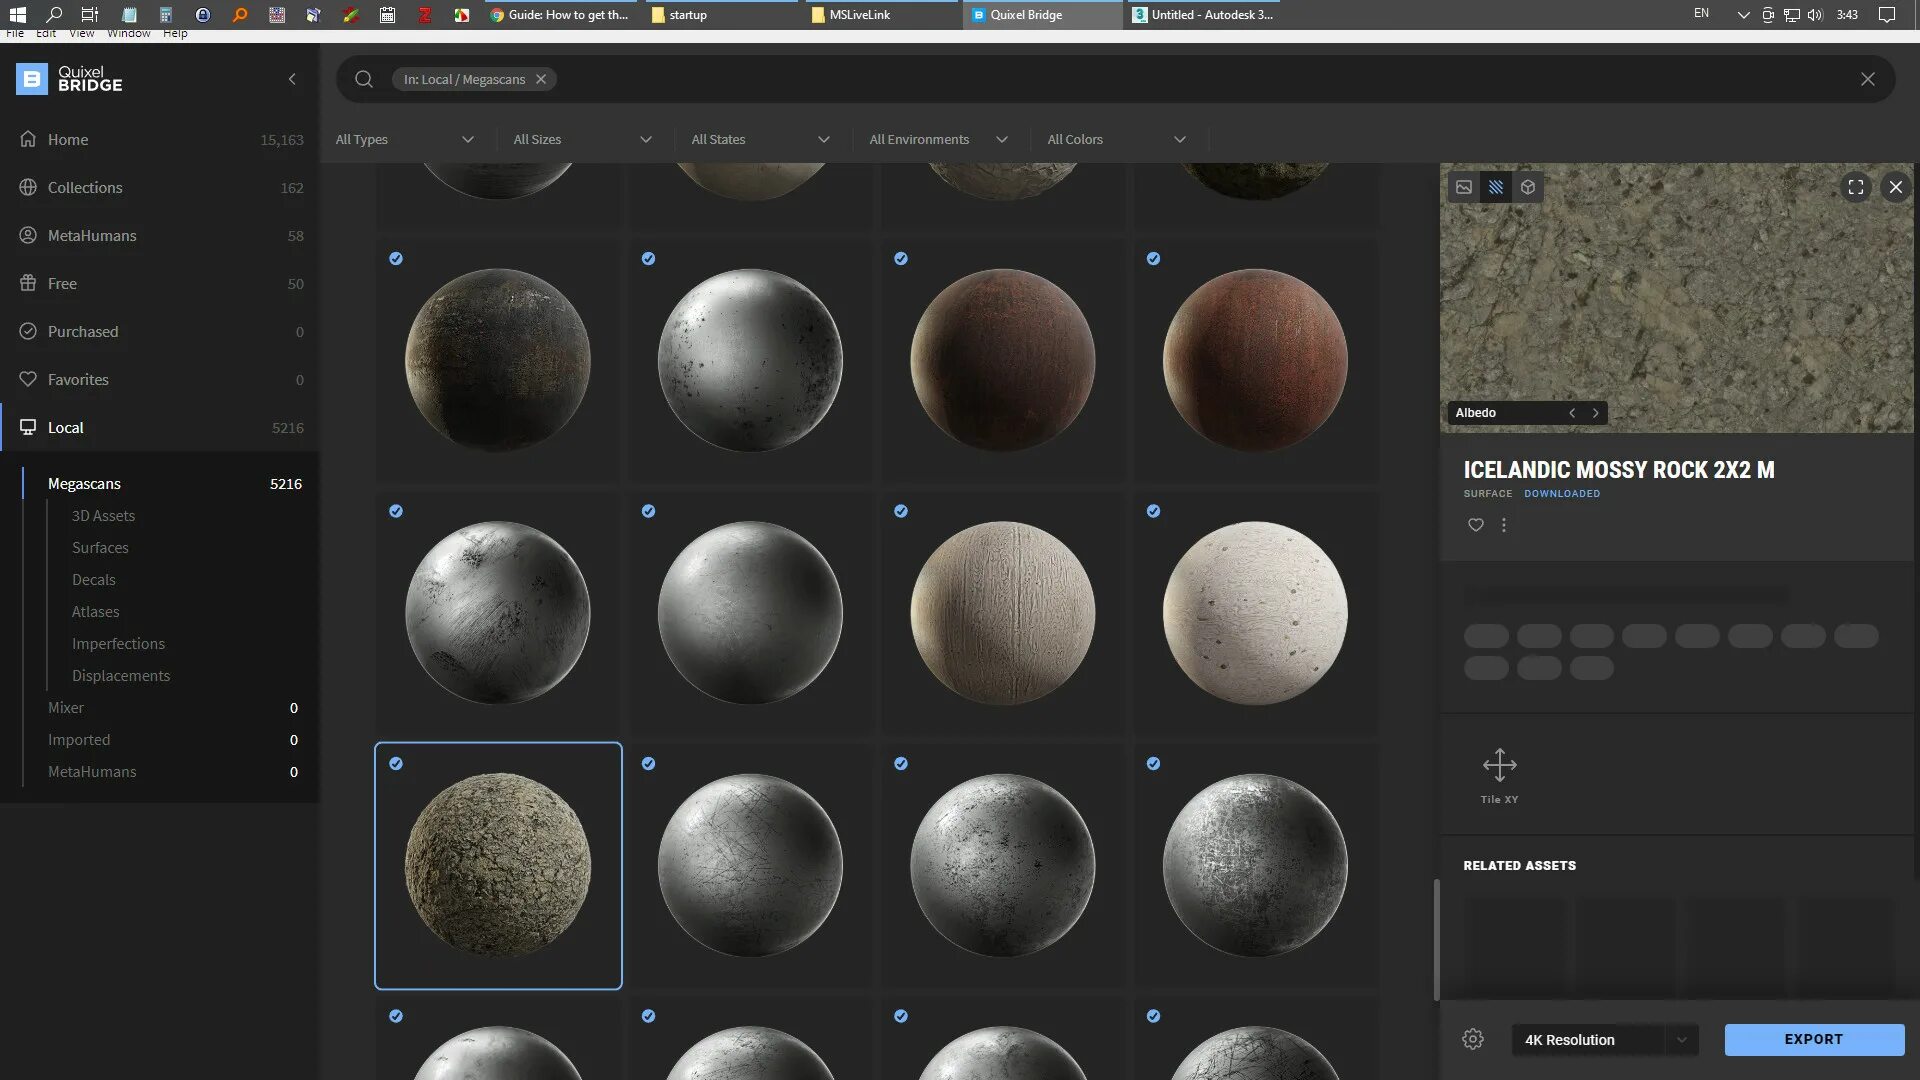The image size is (1920, 1080).
Task: Select the tiled preview icon
Action: click(1495, 187)
